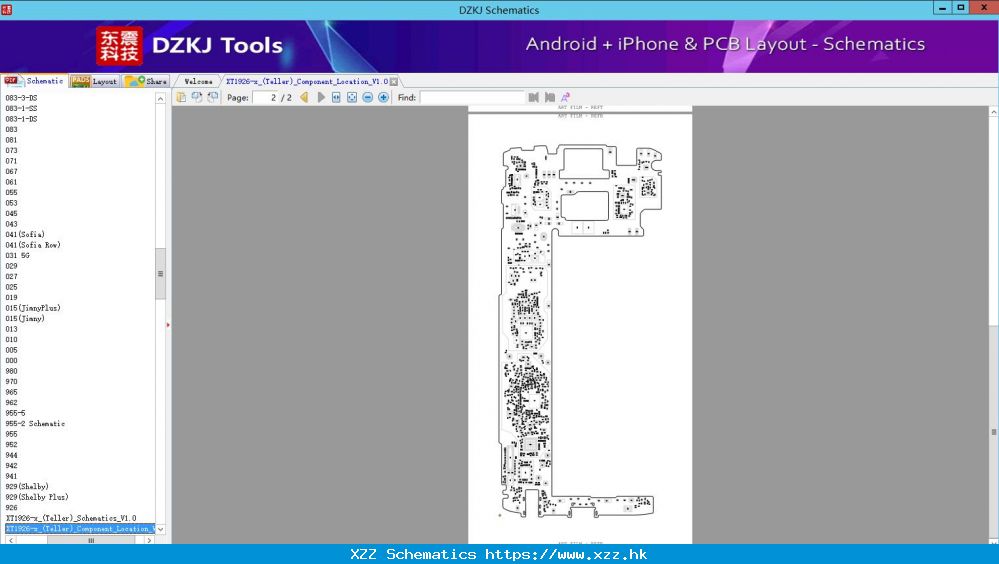Click the sidebar list scroll-up arrow

pyautogui.click(x=161, y=99)
